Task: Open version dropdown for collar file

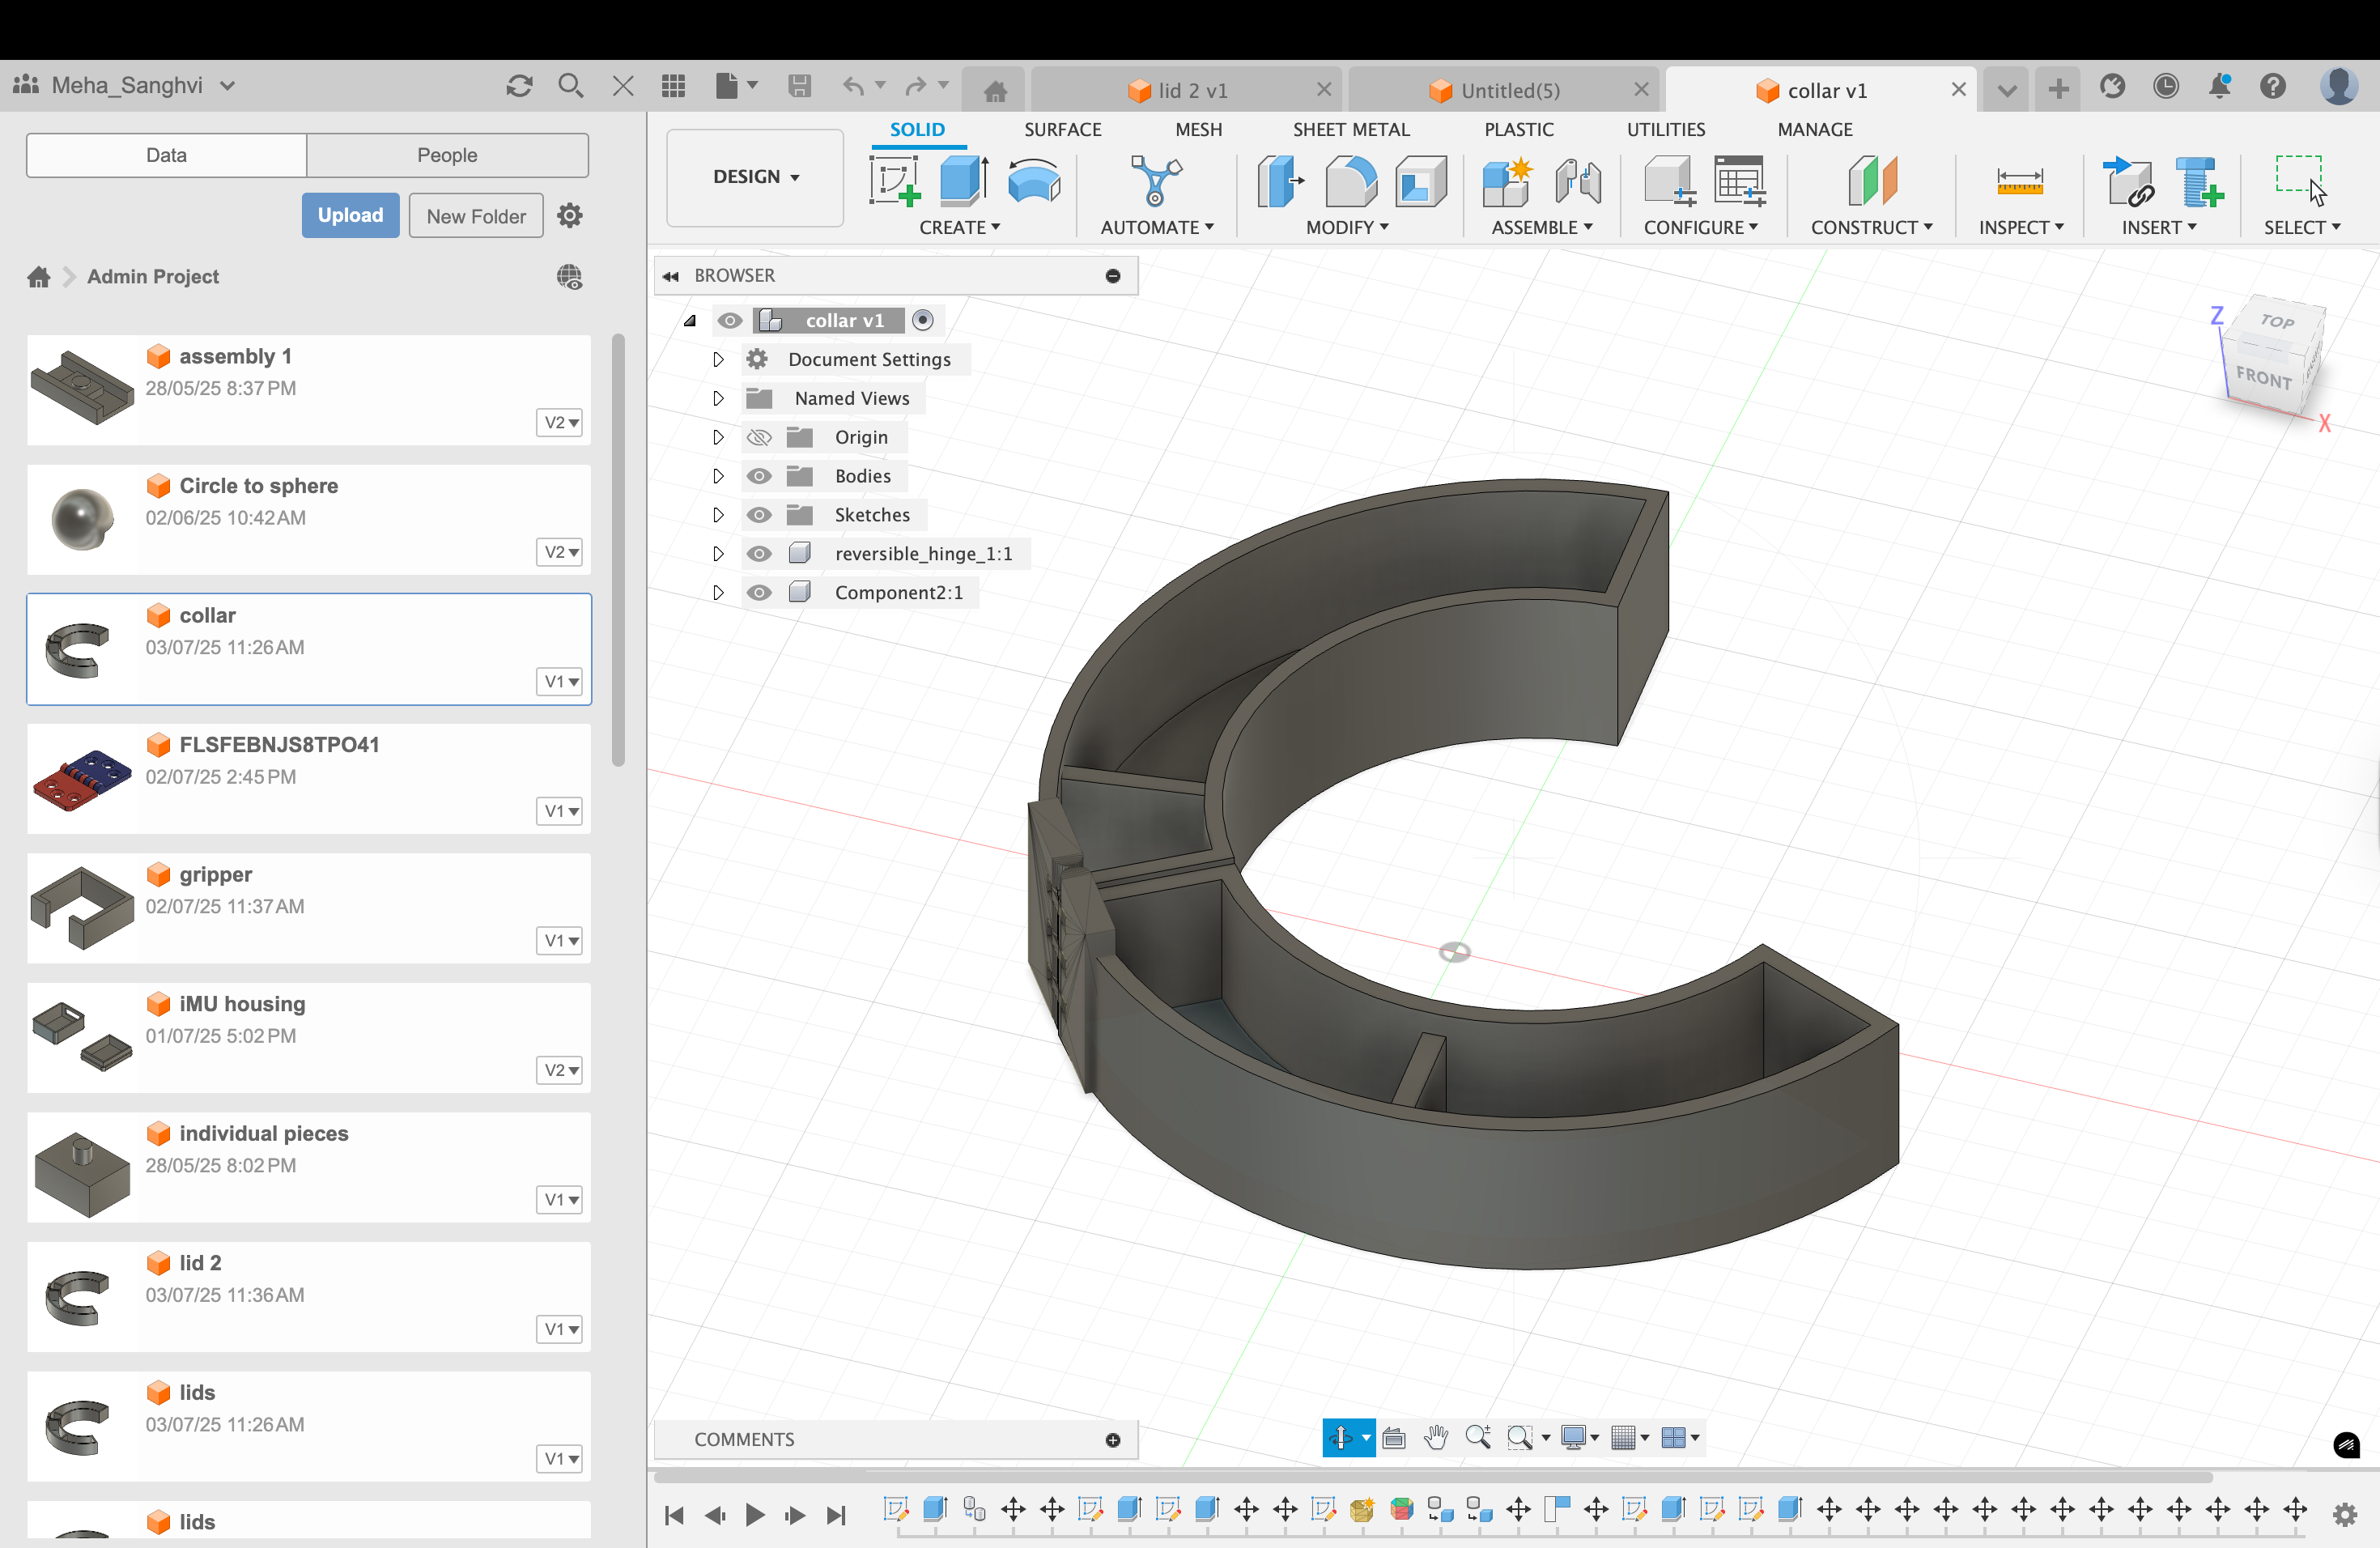Action: tap(560, 682)
